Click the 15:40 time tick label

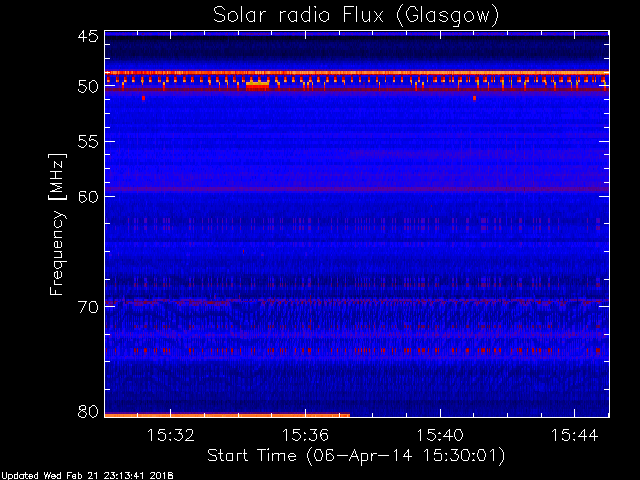coord(440,435)
